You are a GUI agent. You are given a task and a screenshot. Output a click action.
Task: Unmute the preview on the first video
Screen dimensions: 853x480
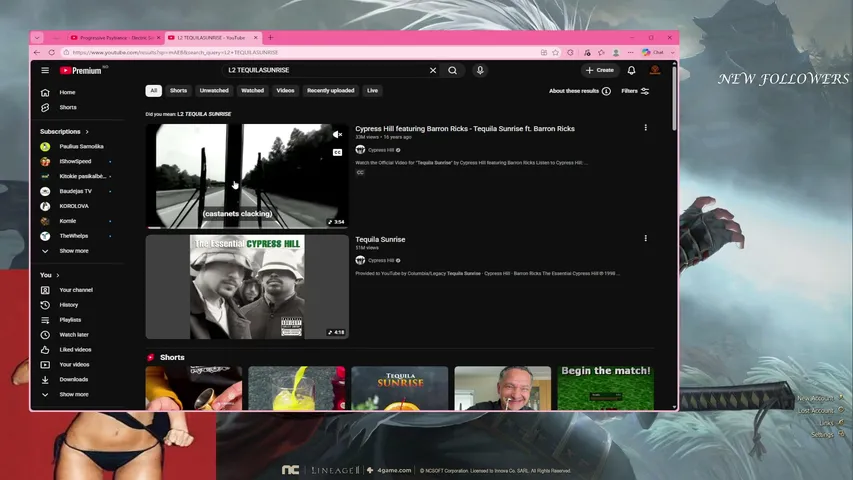pyautogui.click(x=337, y=134)
